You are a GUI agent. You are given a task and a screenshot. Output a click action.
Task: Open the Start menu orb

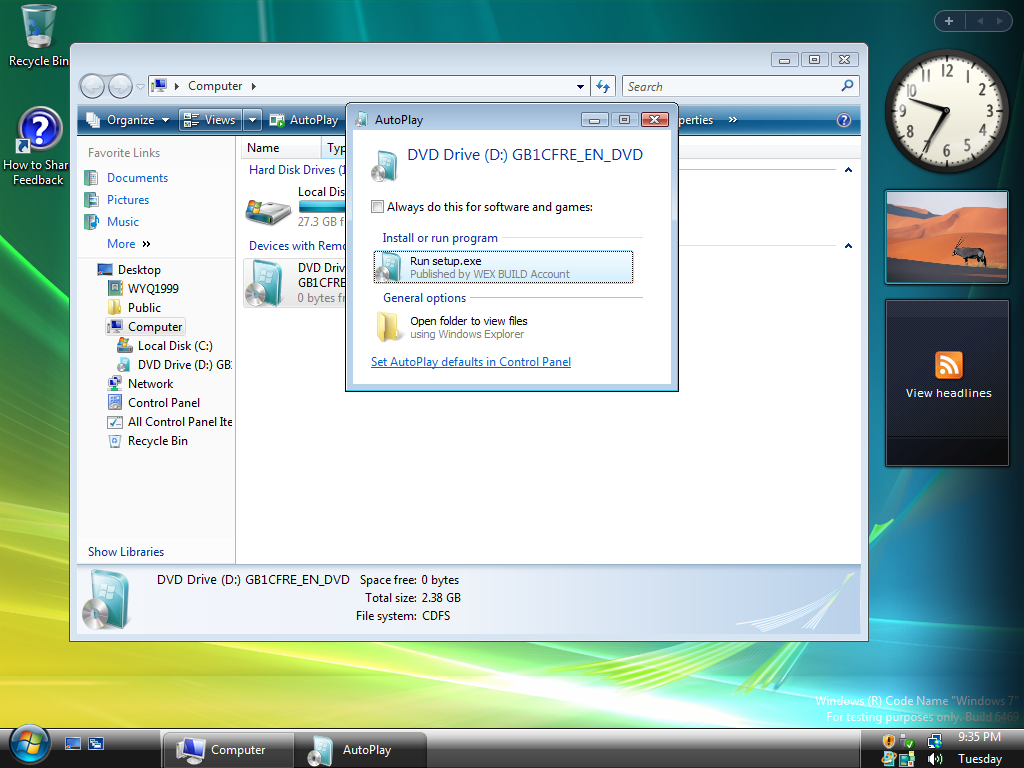(29, 745)
